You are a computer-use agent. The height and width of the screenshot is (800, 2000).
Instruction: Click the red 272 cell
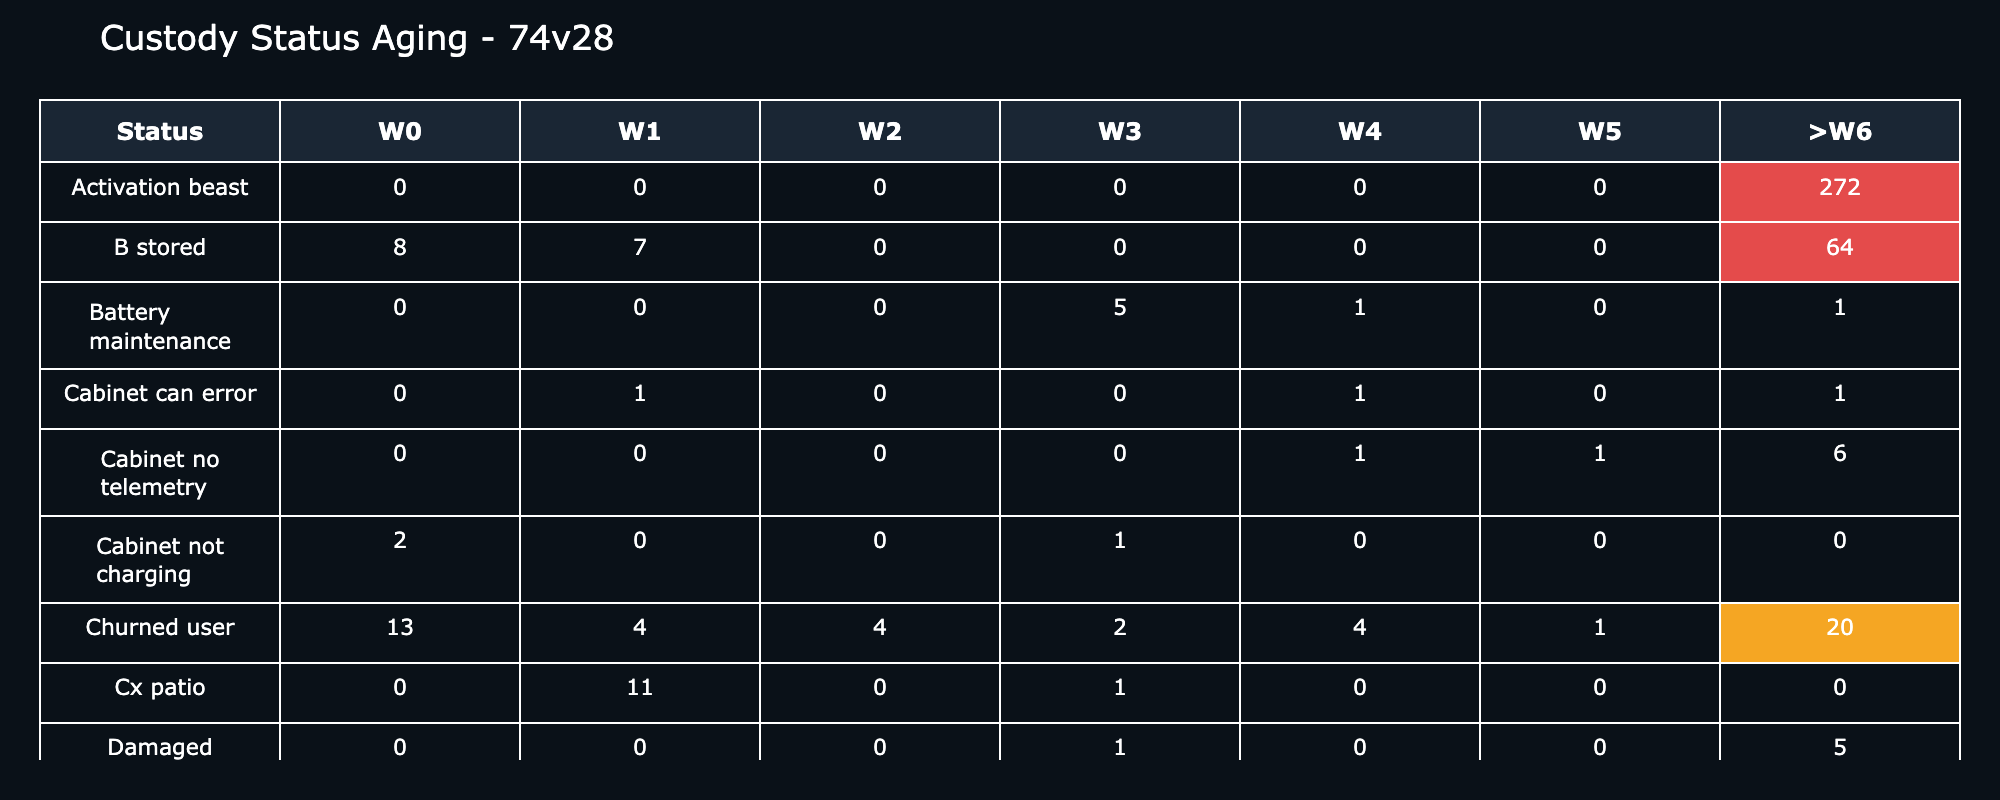pyautogui.click(x=1840, y=192)
